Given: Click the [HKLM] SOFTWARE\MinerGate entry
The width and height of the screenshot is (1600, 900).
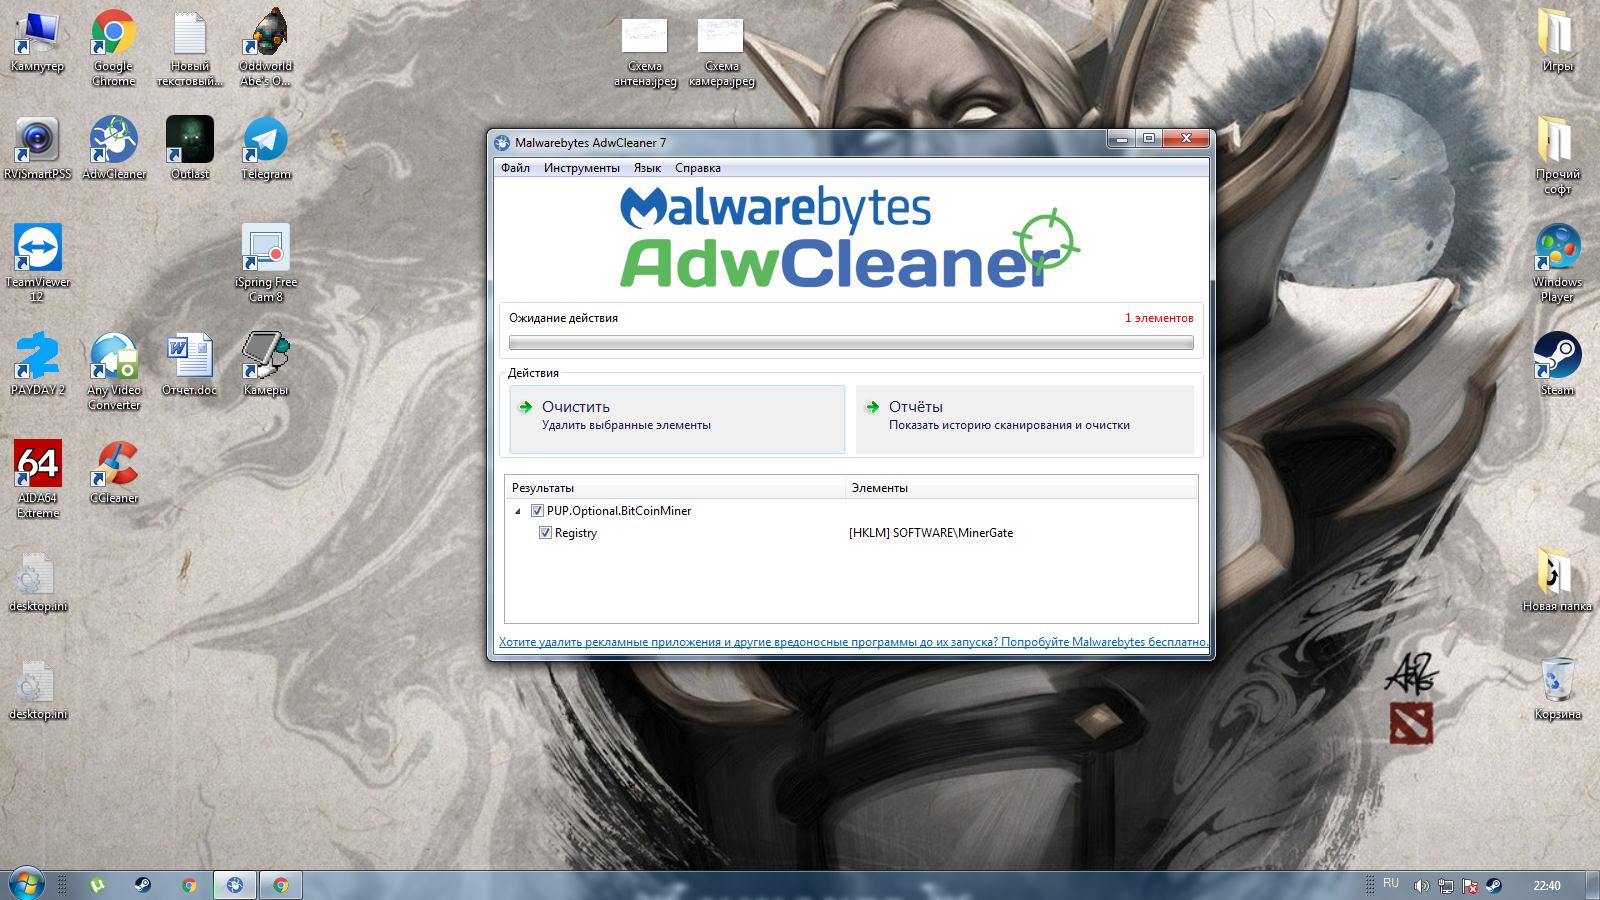Looking at the screenshot, I should pyautogui.click(x=931, y=533).
